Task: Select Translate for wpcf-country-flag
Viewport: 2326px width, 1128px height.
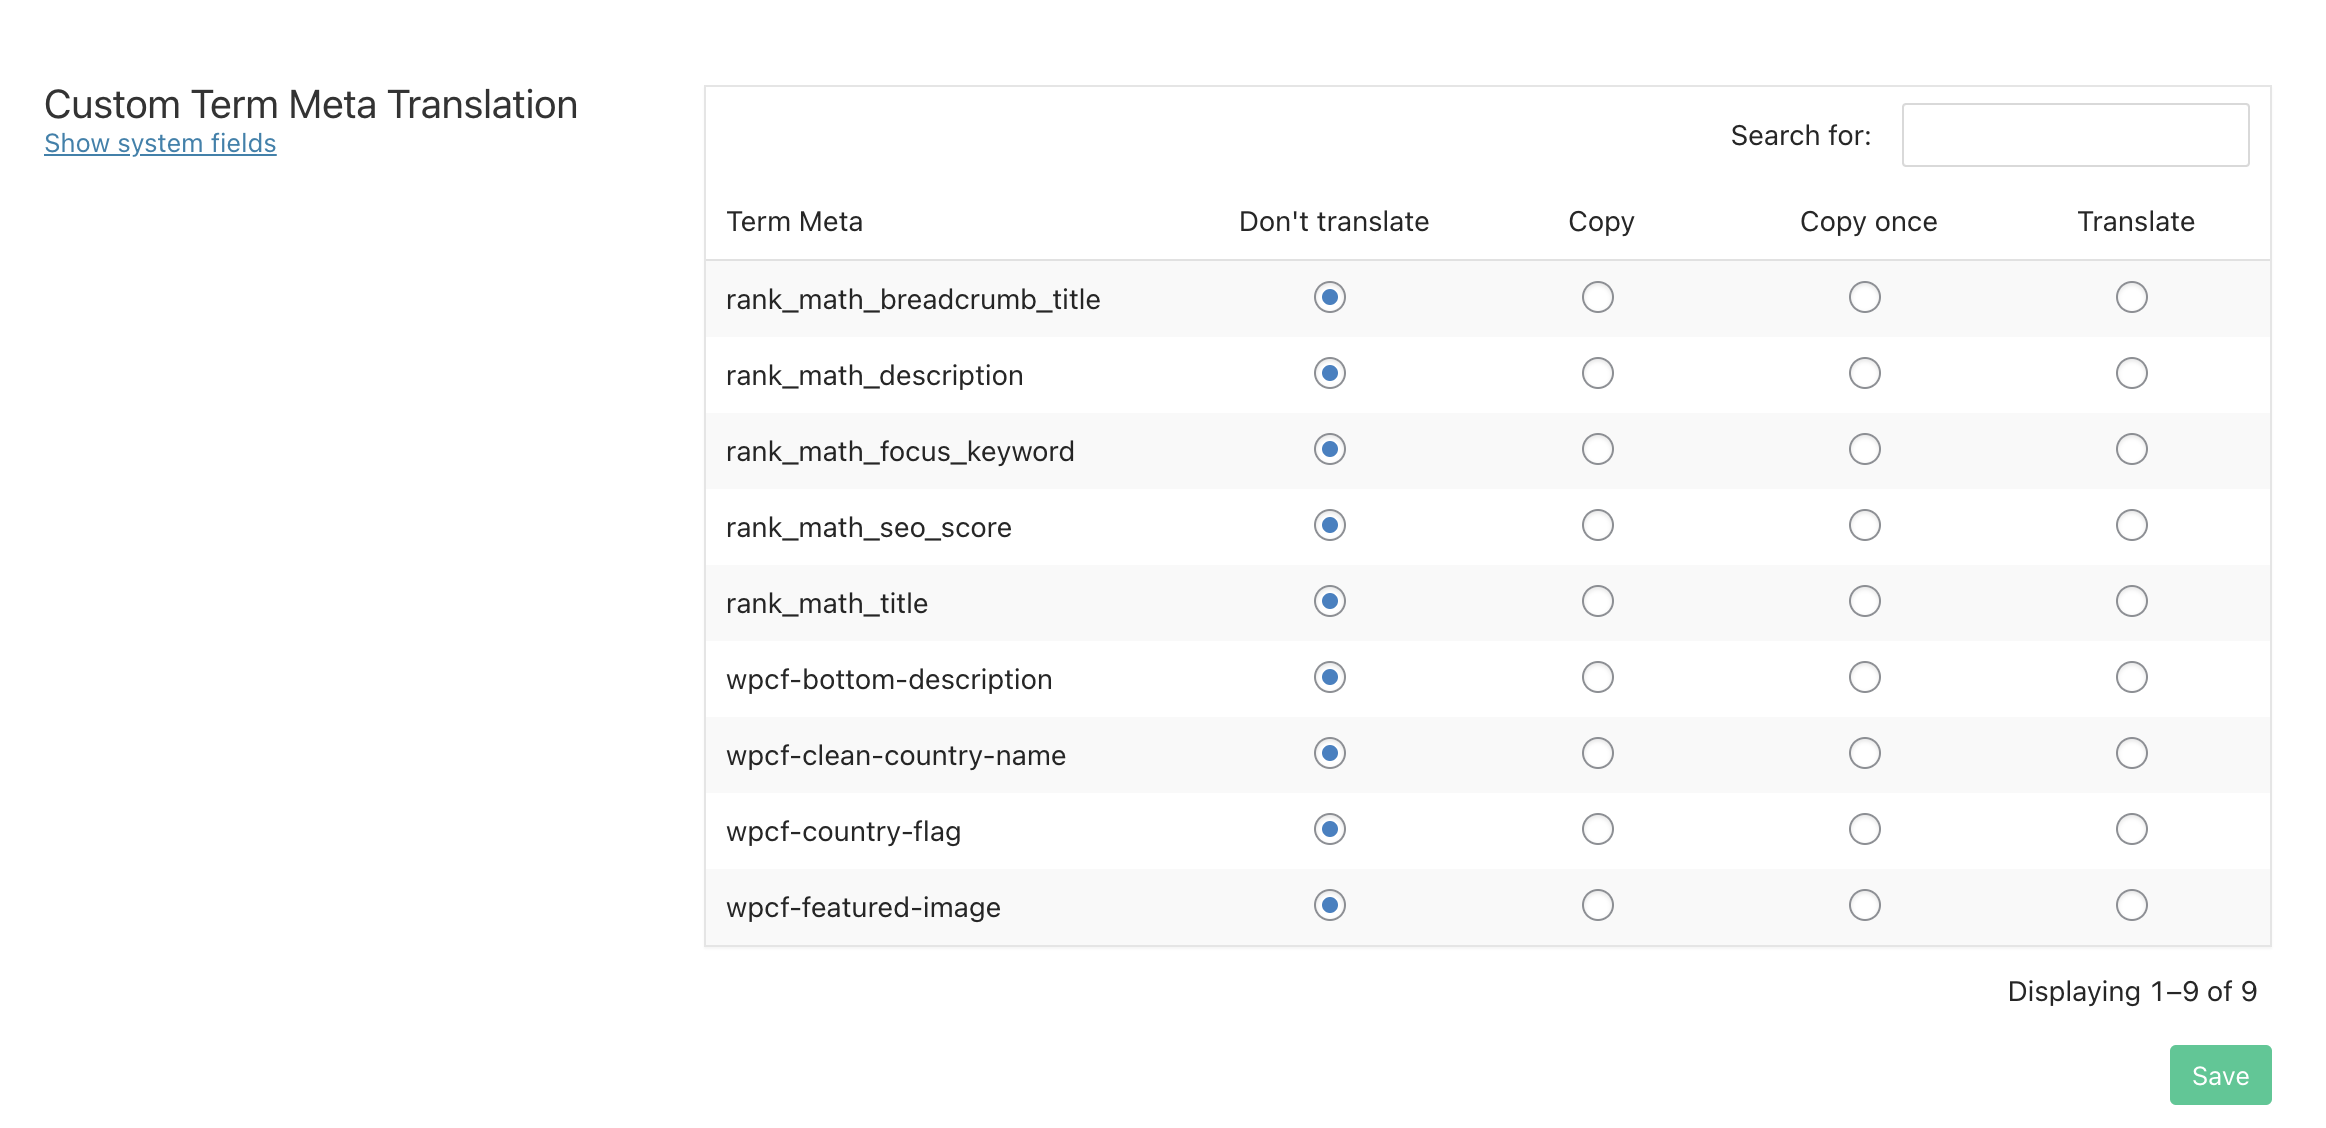Action: (2132, 829)
